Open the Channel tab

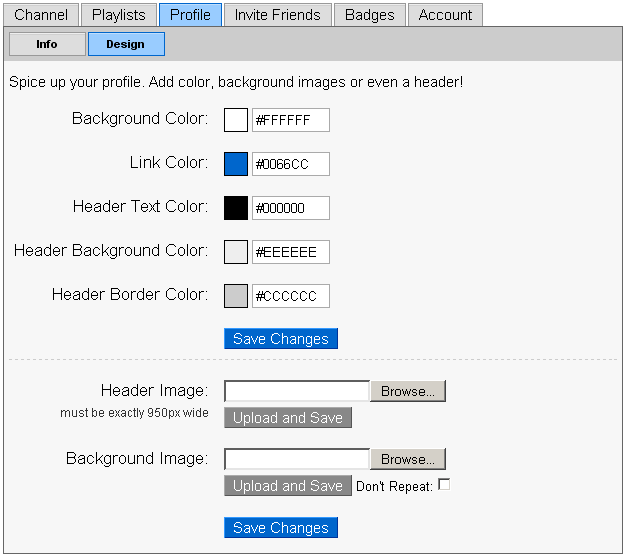coord(41,15)
